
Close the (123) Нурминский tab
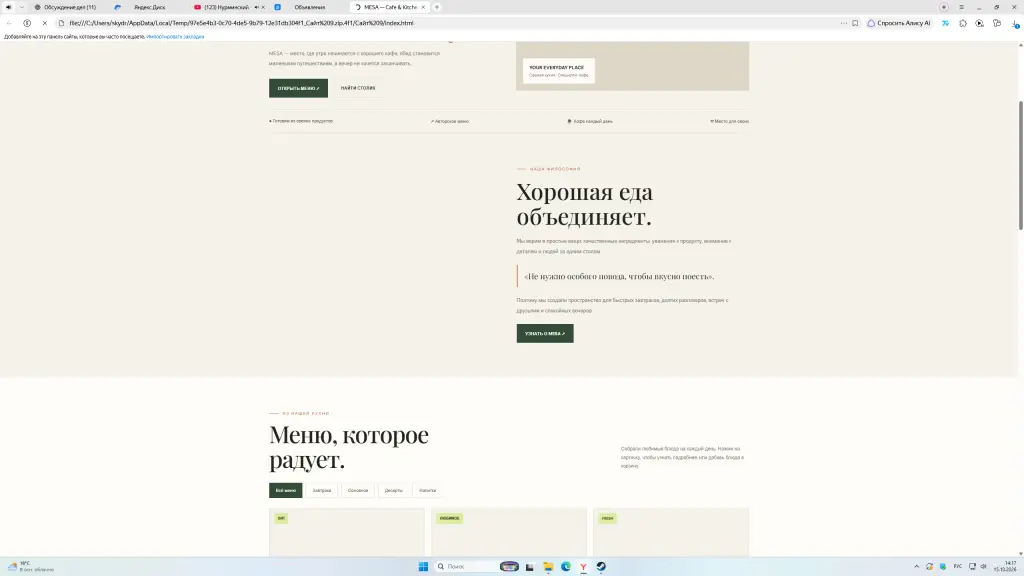263,7
